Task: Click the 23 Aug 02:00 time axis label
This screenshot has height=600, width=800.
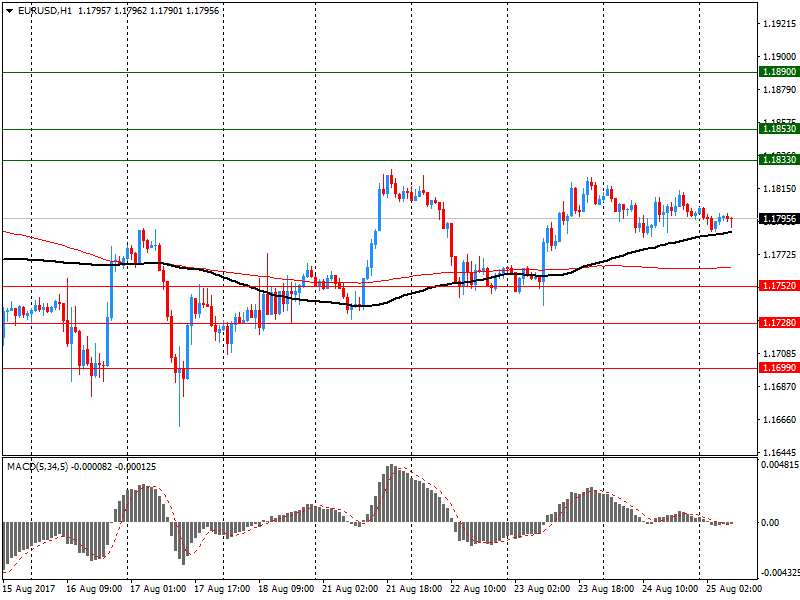Action: coord(542,589)
